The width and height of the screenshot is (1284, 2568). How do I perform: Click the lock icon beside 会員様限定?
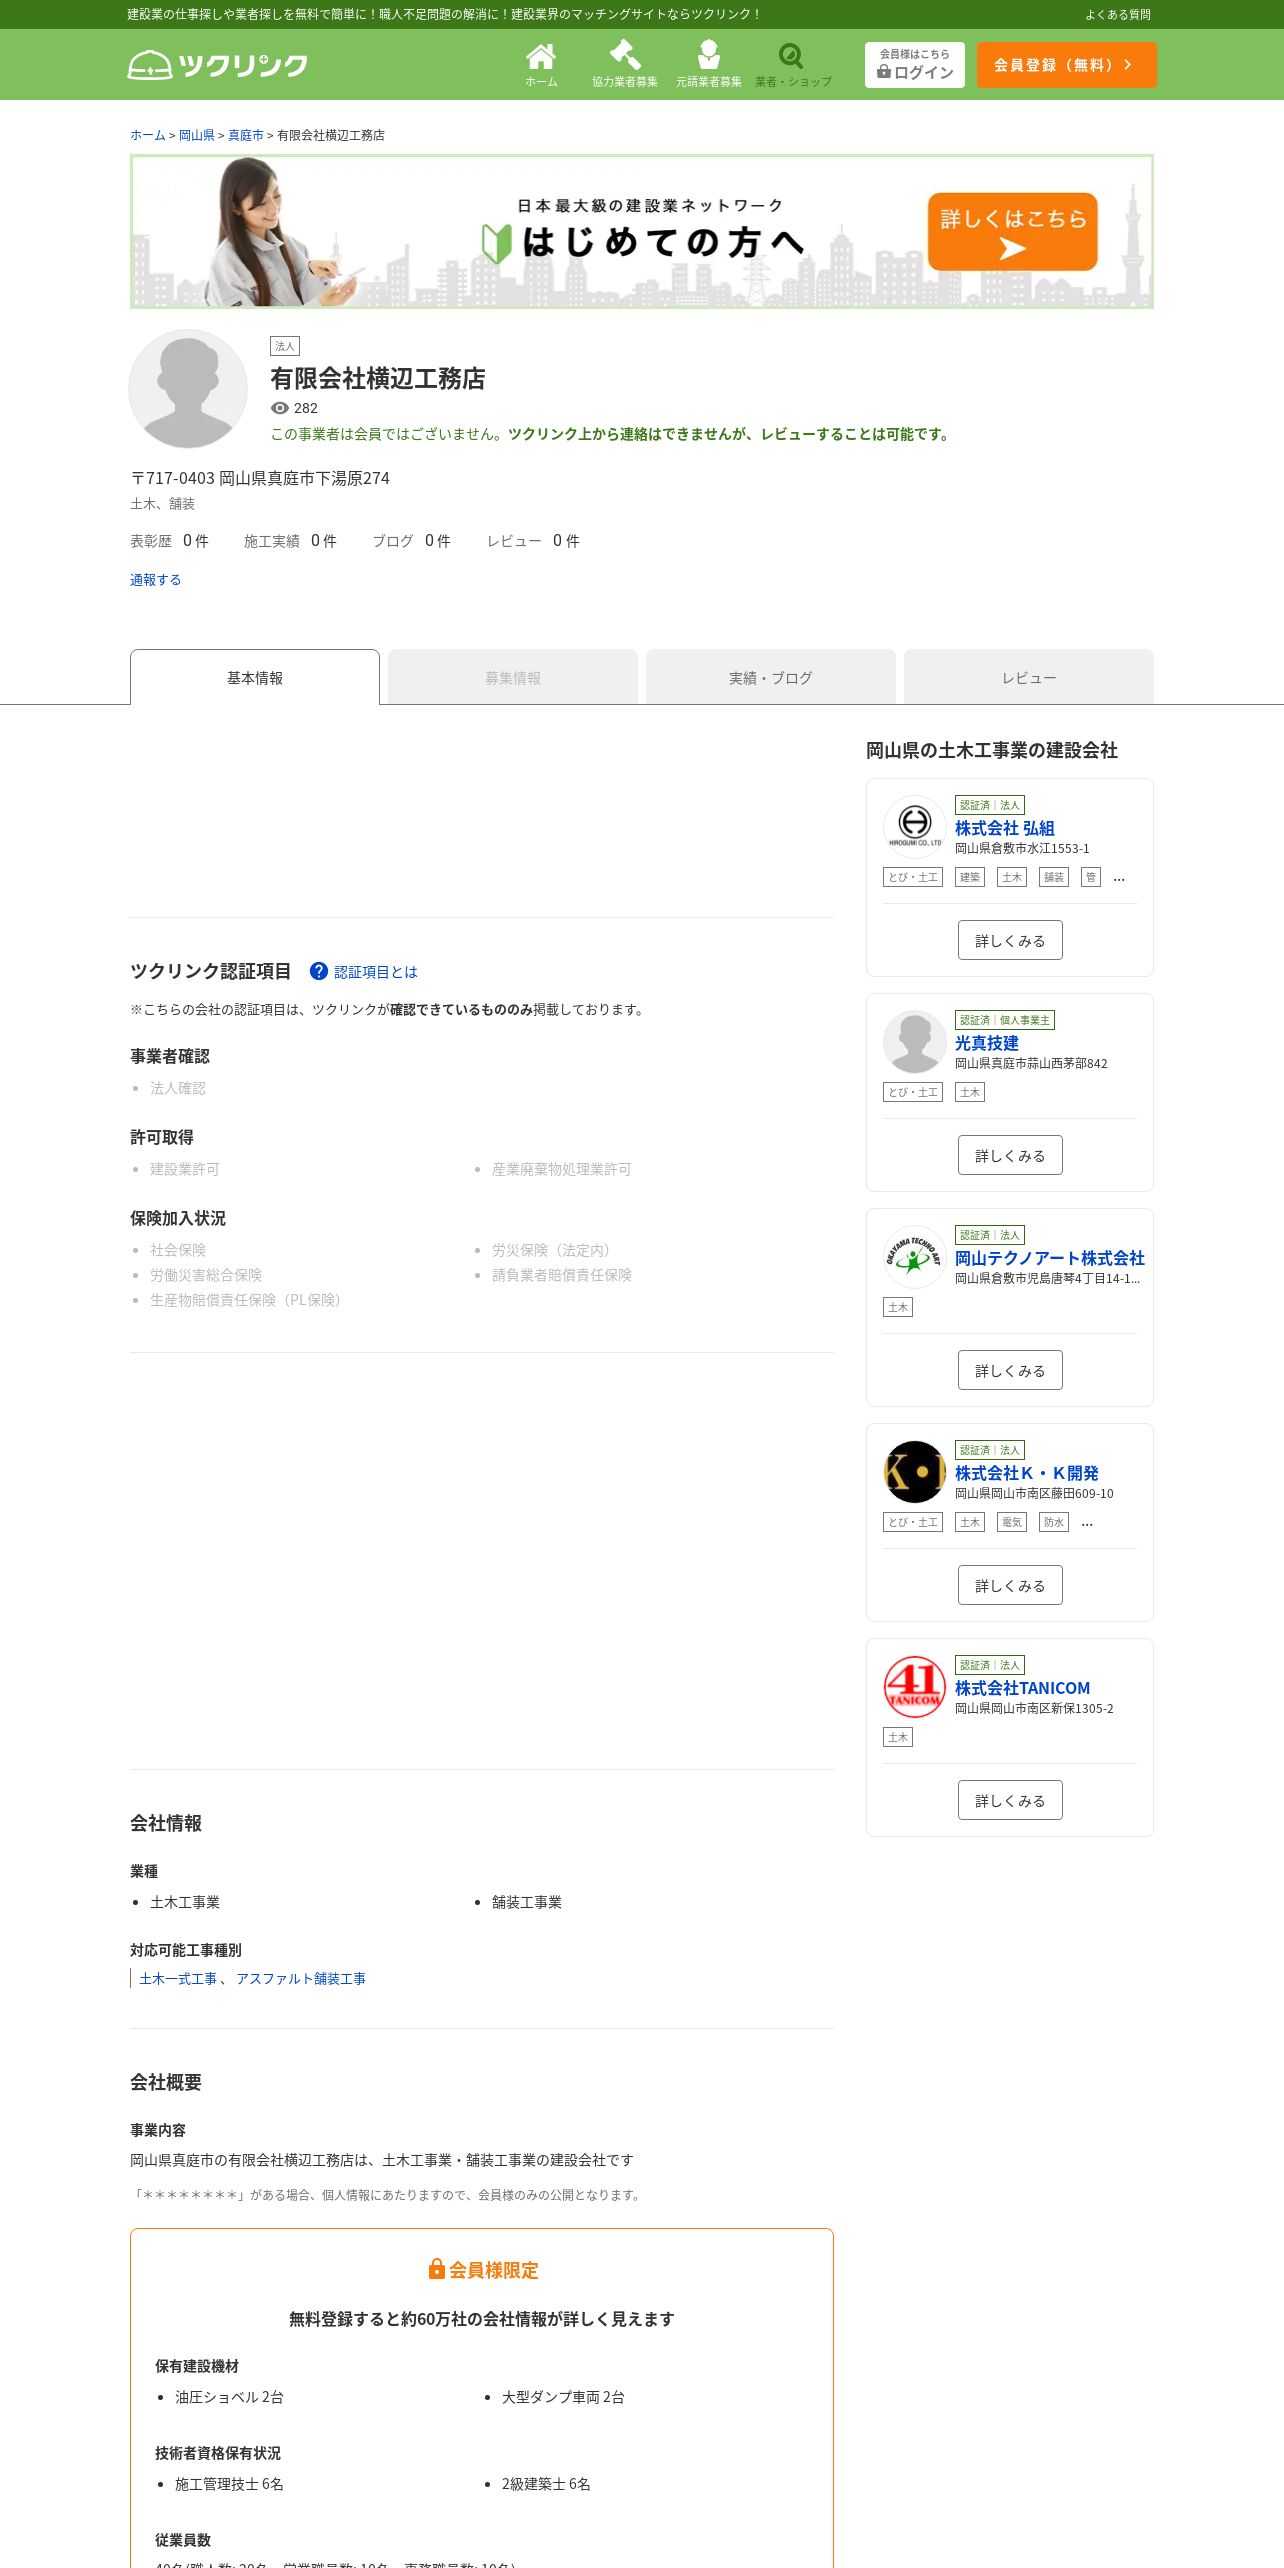tap(436, 2269)
